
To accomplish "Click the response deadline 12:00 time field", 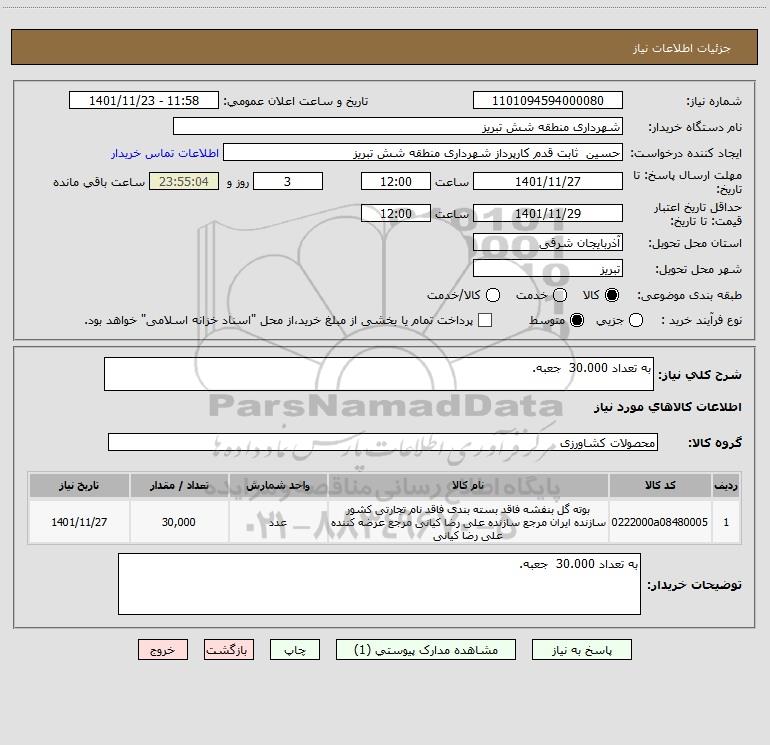I will point(396,181).
